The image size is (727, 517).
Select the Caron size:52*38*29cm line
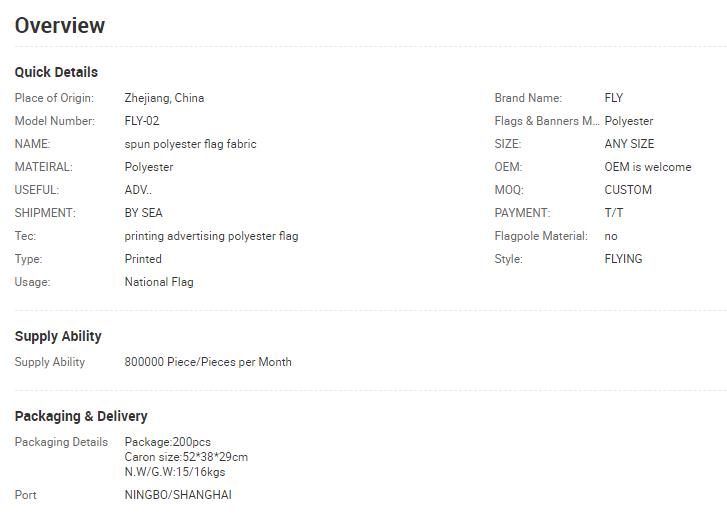coord(186,457)
